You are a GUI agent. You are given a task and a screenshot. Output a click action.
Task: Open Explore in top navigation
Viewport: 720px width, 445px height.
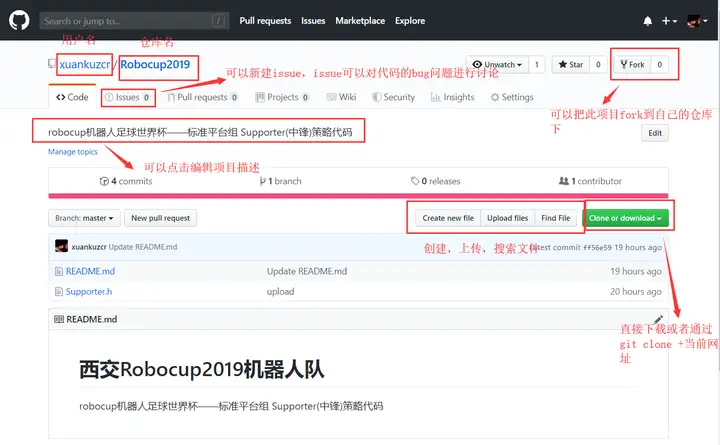click(x=410, y=21)
